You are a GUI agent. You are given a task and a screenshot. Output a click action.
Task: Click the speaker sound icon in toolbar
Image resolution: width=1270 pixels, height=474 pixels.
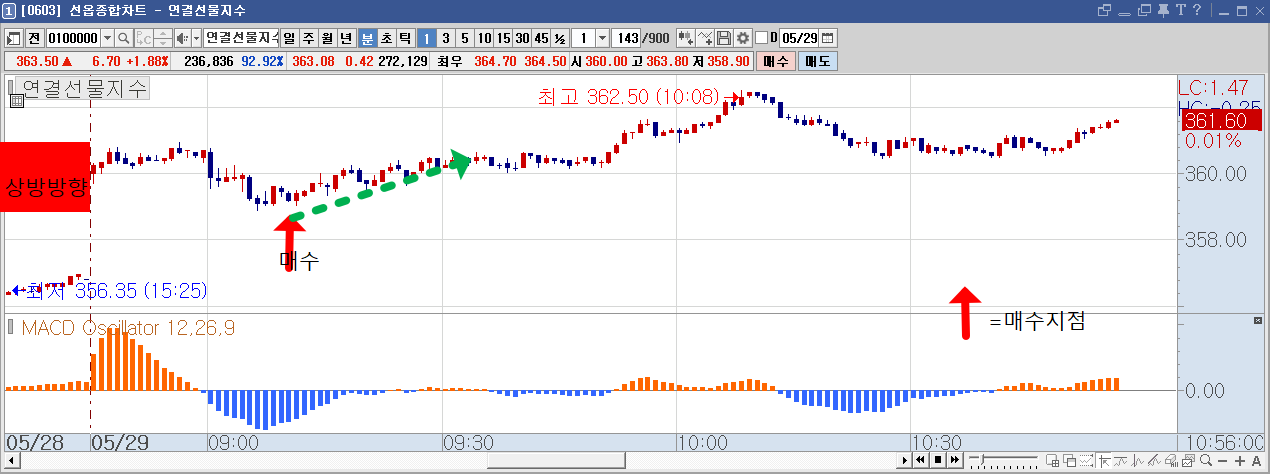coord(182,38)
